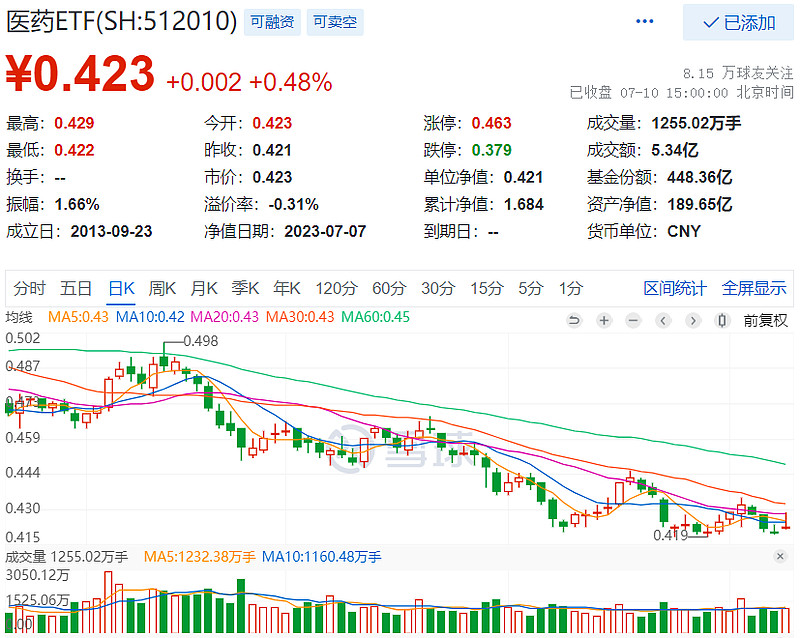Expand the 120分 interval option

pos(336,287)
